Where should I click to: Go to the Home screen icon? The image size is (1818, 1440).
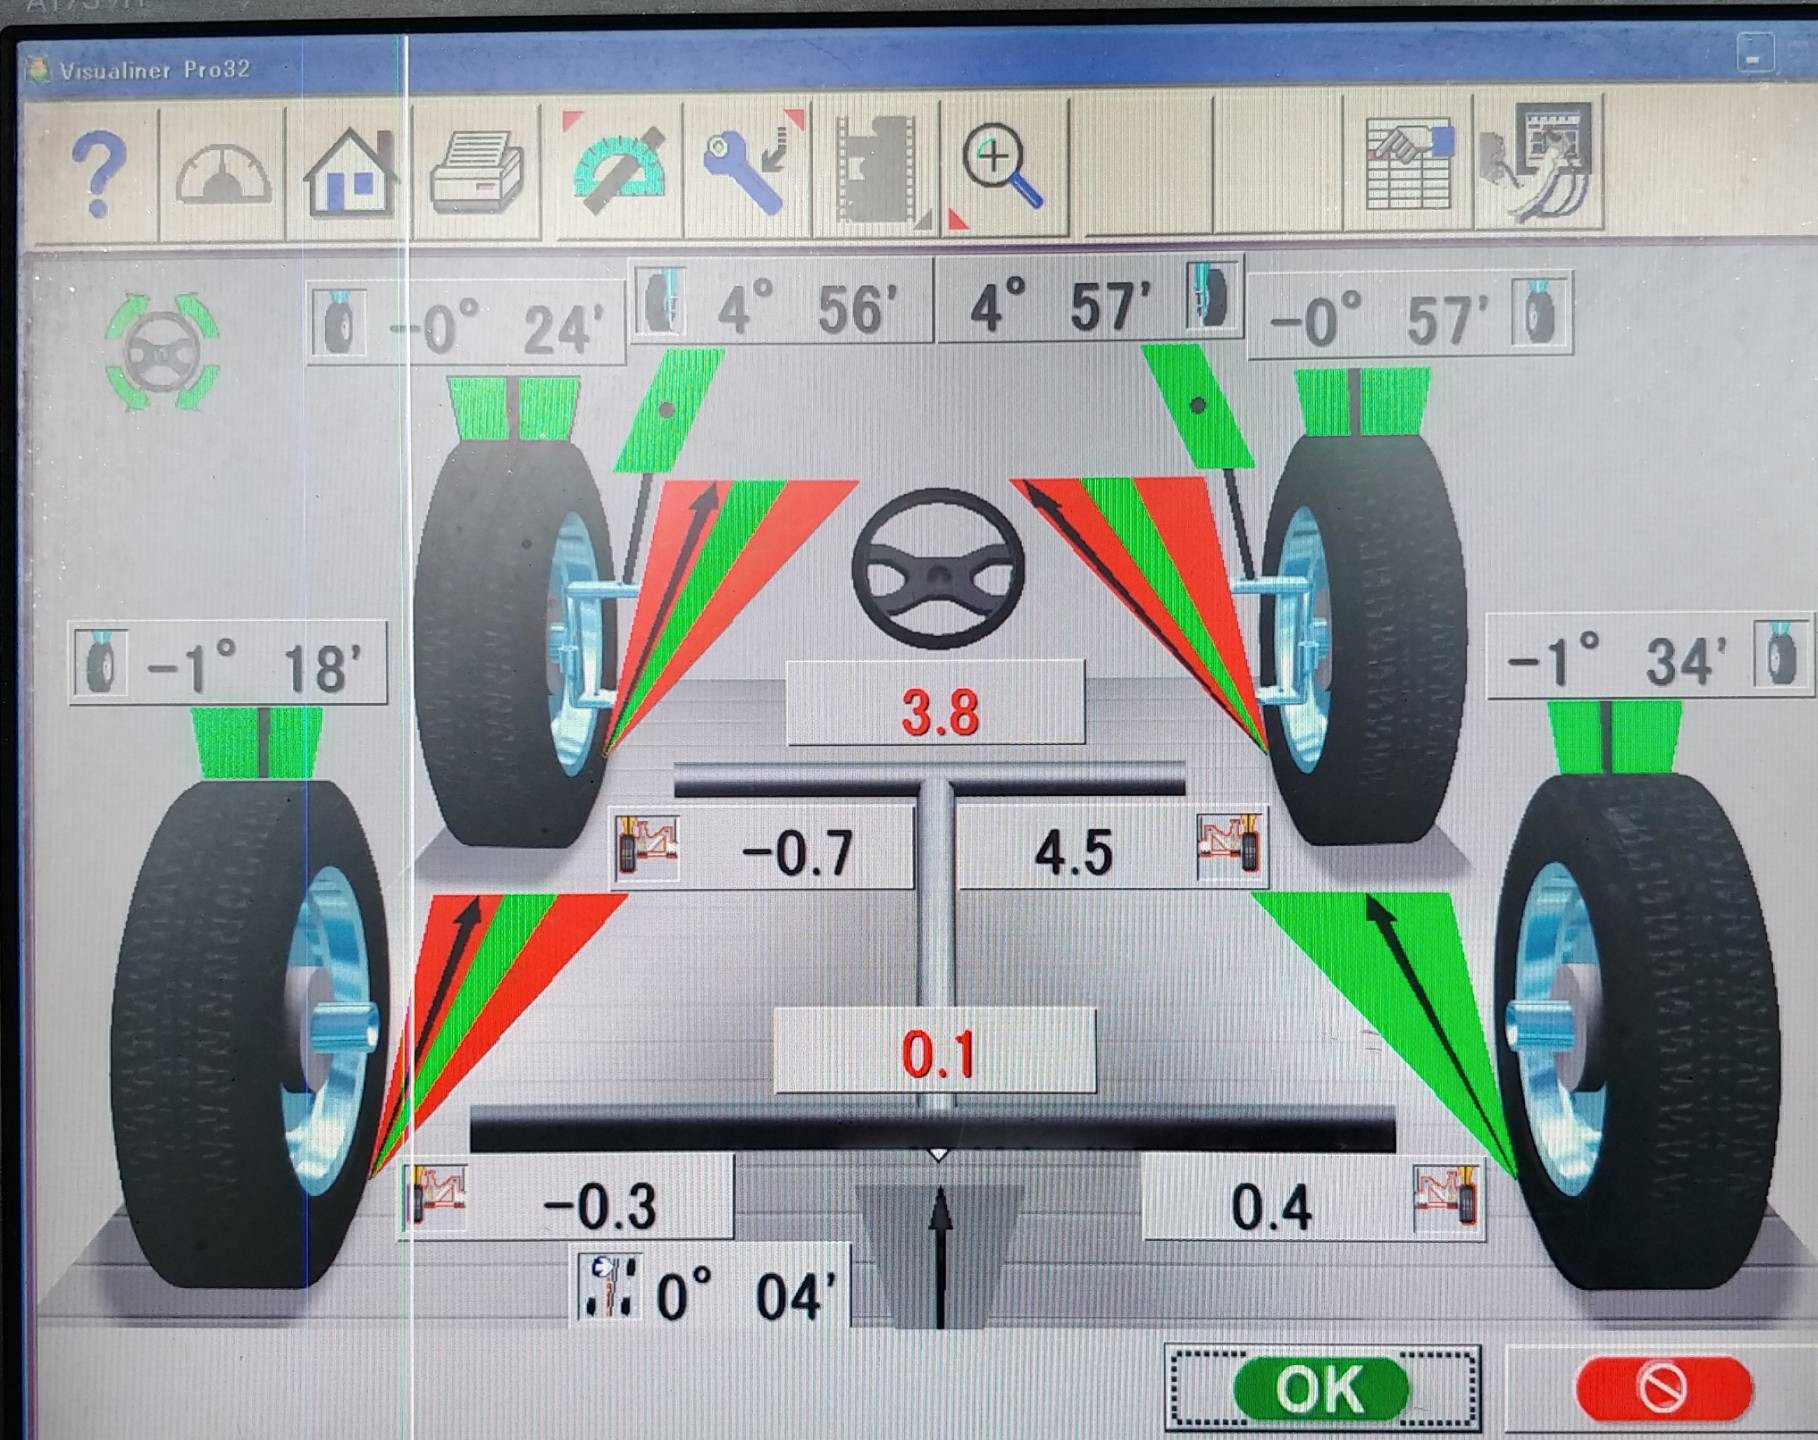(x=350, y=173)
